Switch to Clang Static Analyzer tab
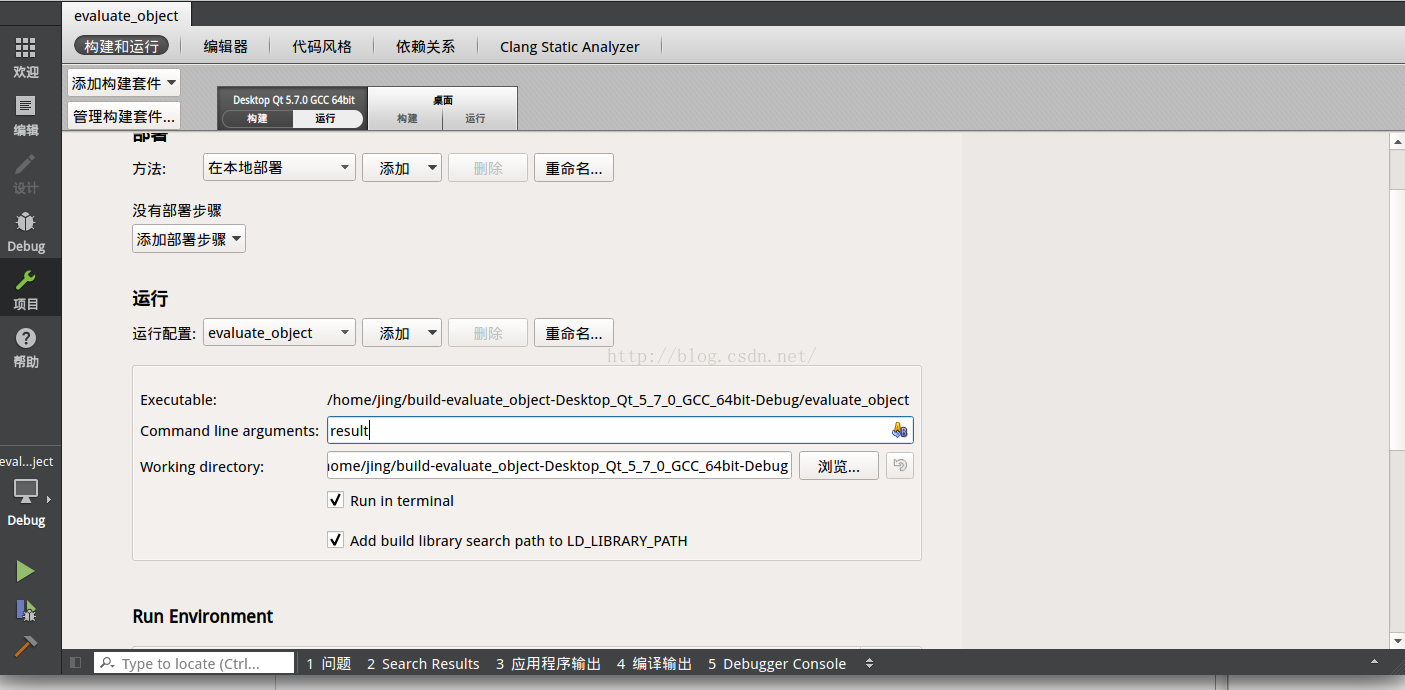This screenshot has height=690, width=1405. pyautogui.click(x=569, y=46)
